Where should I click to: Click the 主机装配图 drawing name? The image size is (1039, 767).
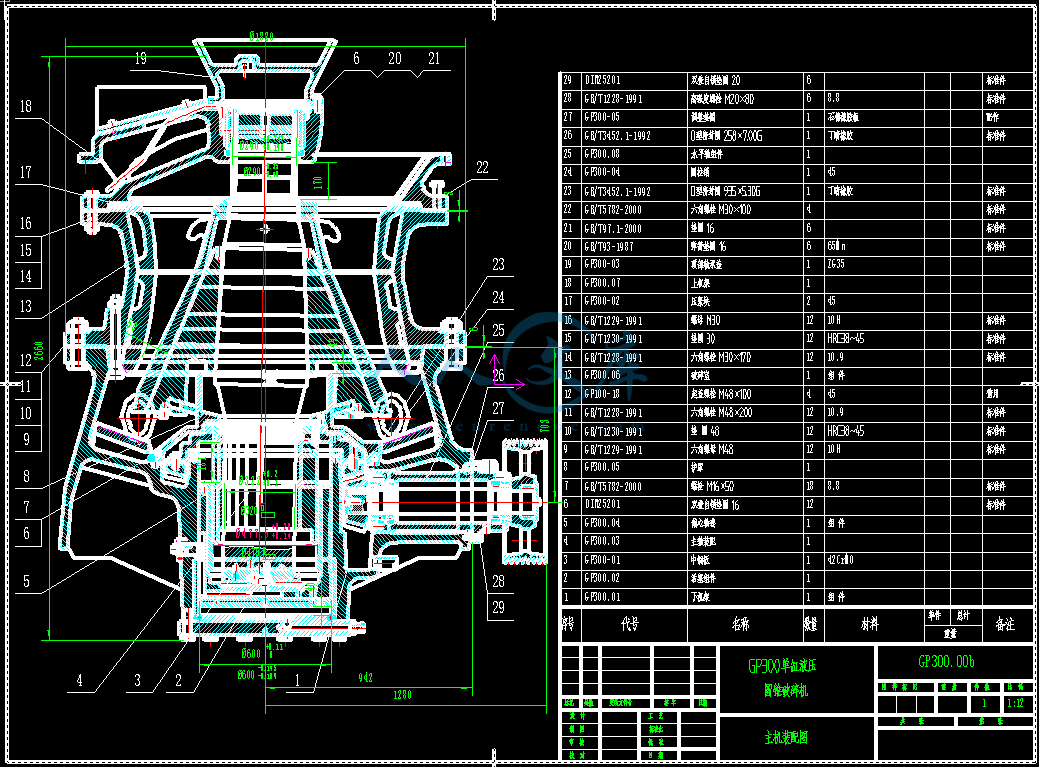(x=786, y=737)
